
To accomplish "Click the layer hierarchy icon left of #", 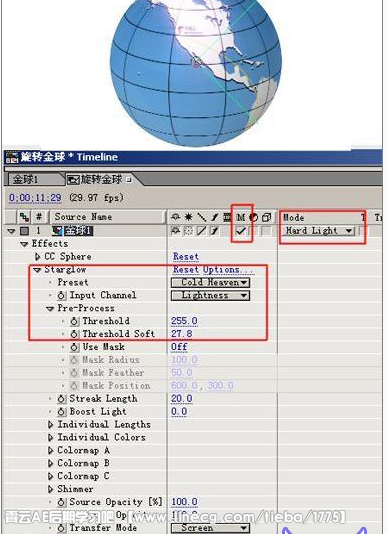I will point(24,217).
